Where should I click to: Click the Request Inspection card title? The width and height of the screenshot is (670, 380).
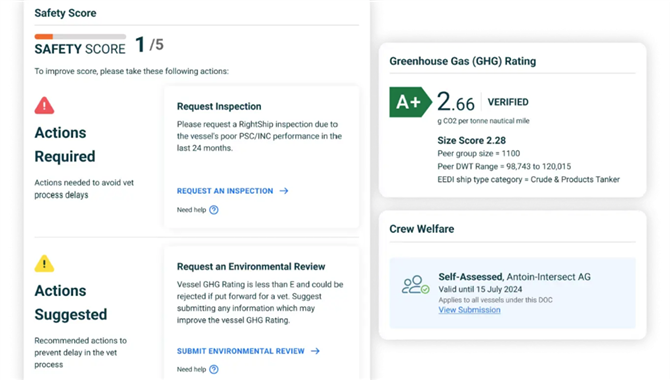pyautogui.click(x=219, y=106)
